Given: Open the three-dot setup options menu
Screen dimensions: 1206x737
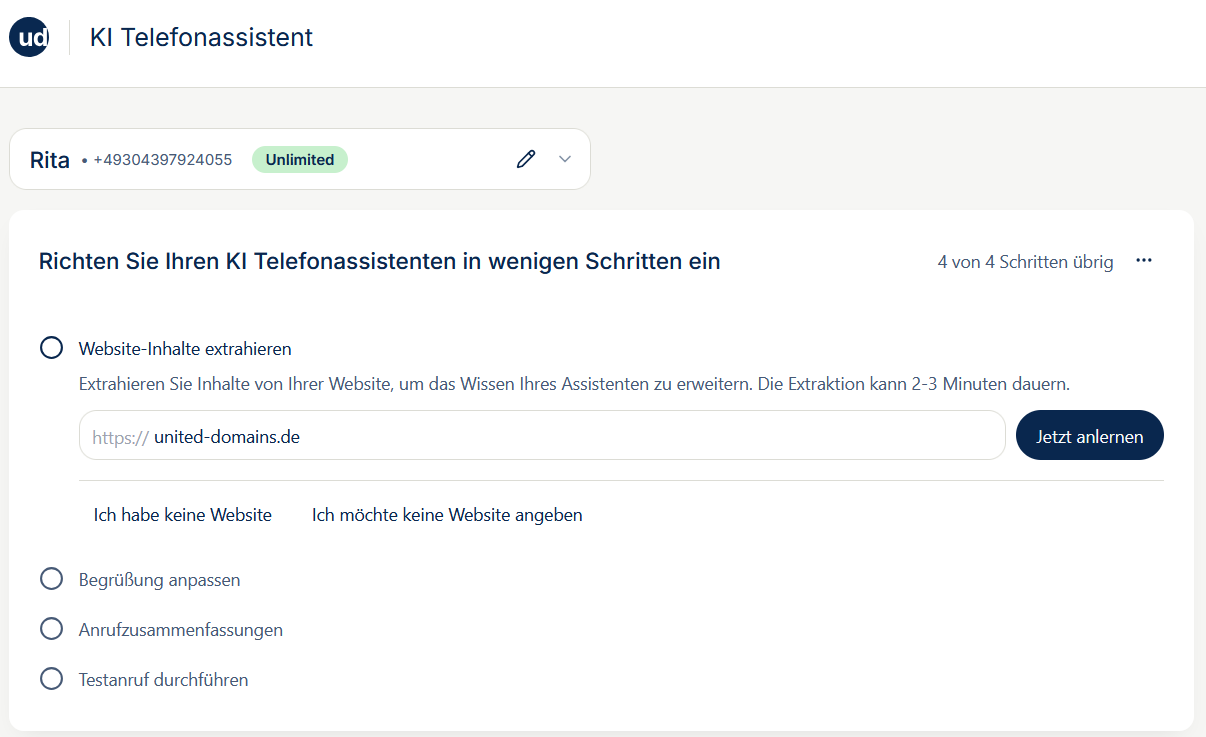Looking at the screenshot, I should point(1144,261).
